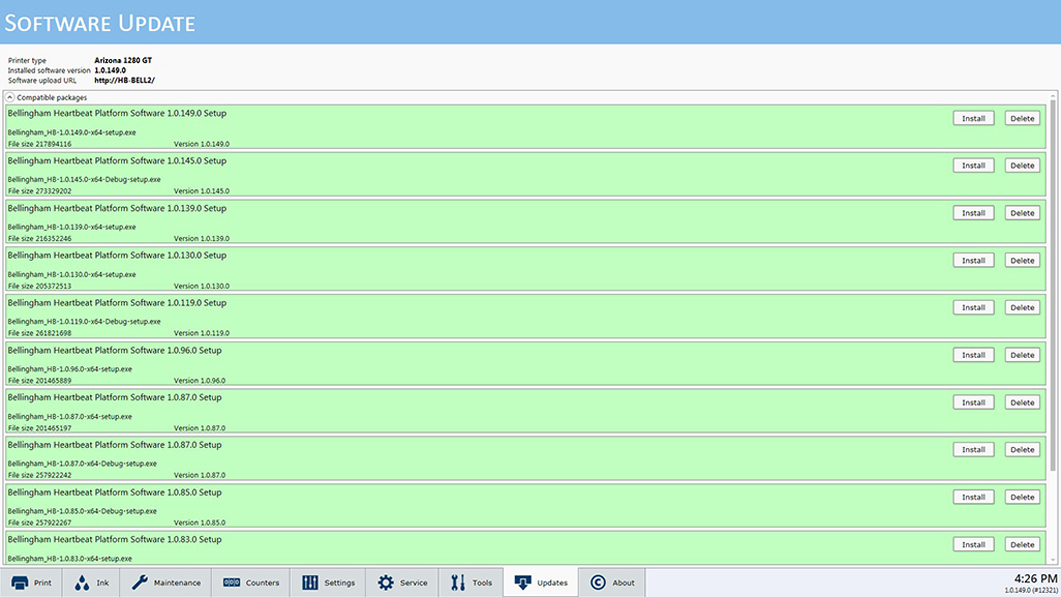This screenshot has width=1061, height=597.
Task: Click file name Bellingham_HB-1.0.139.0-x64-setup.exe
Action: pos(72,227)
